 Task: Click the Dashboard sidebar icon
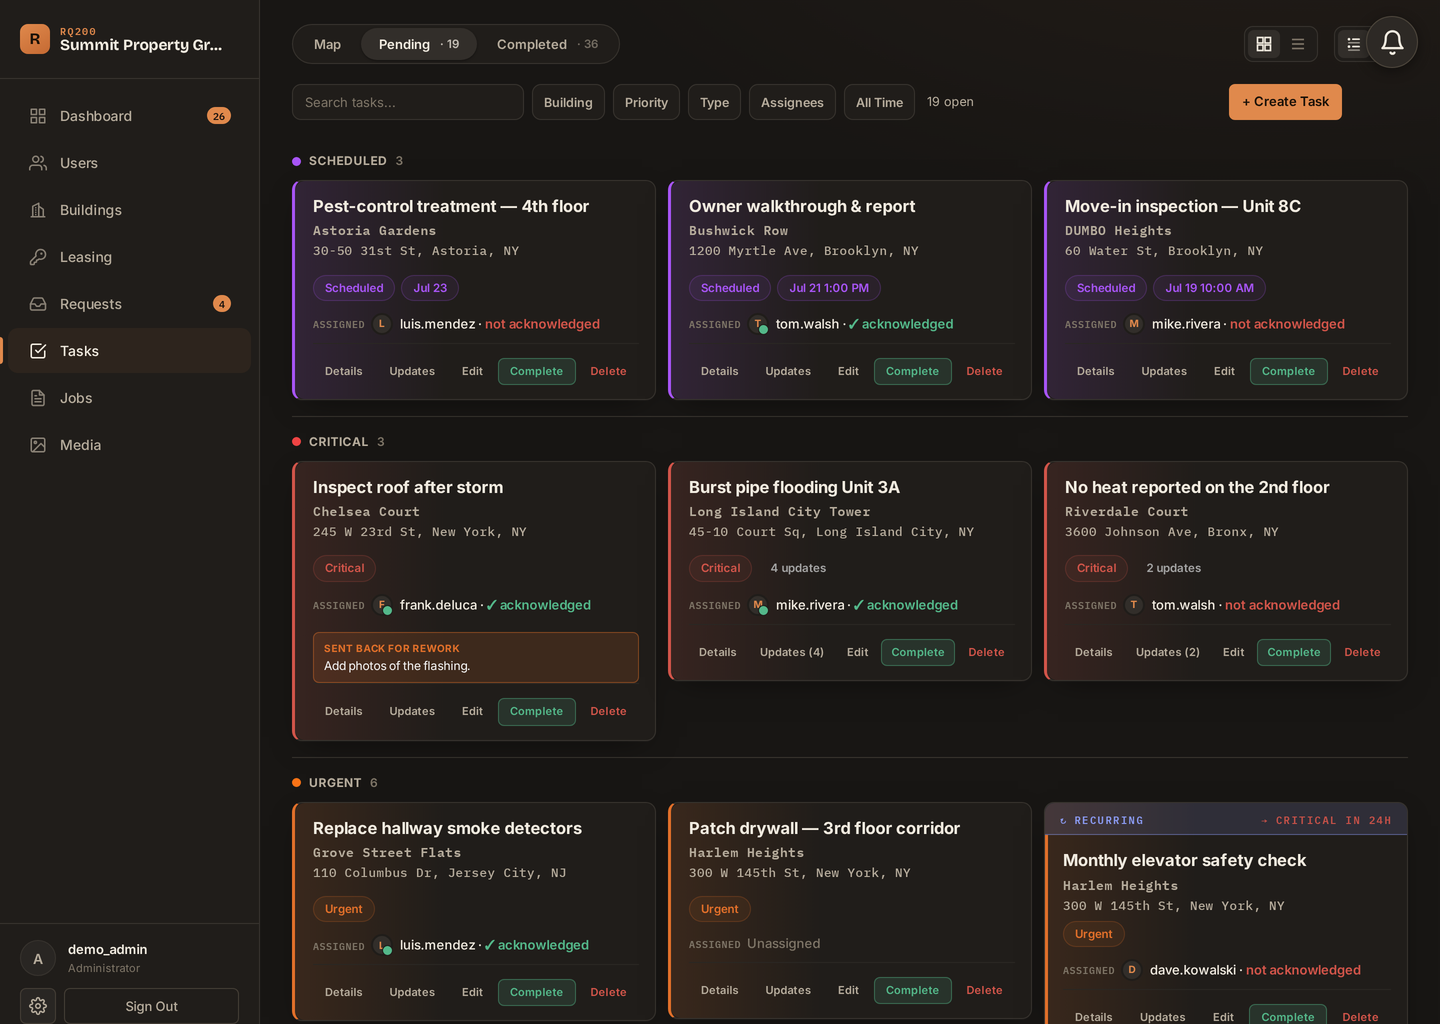pos(38,116)
